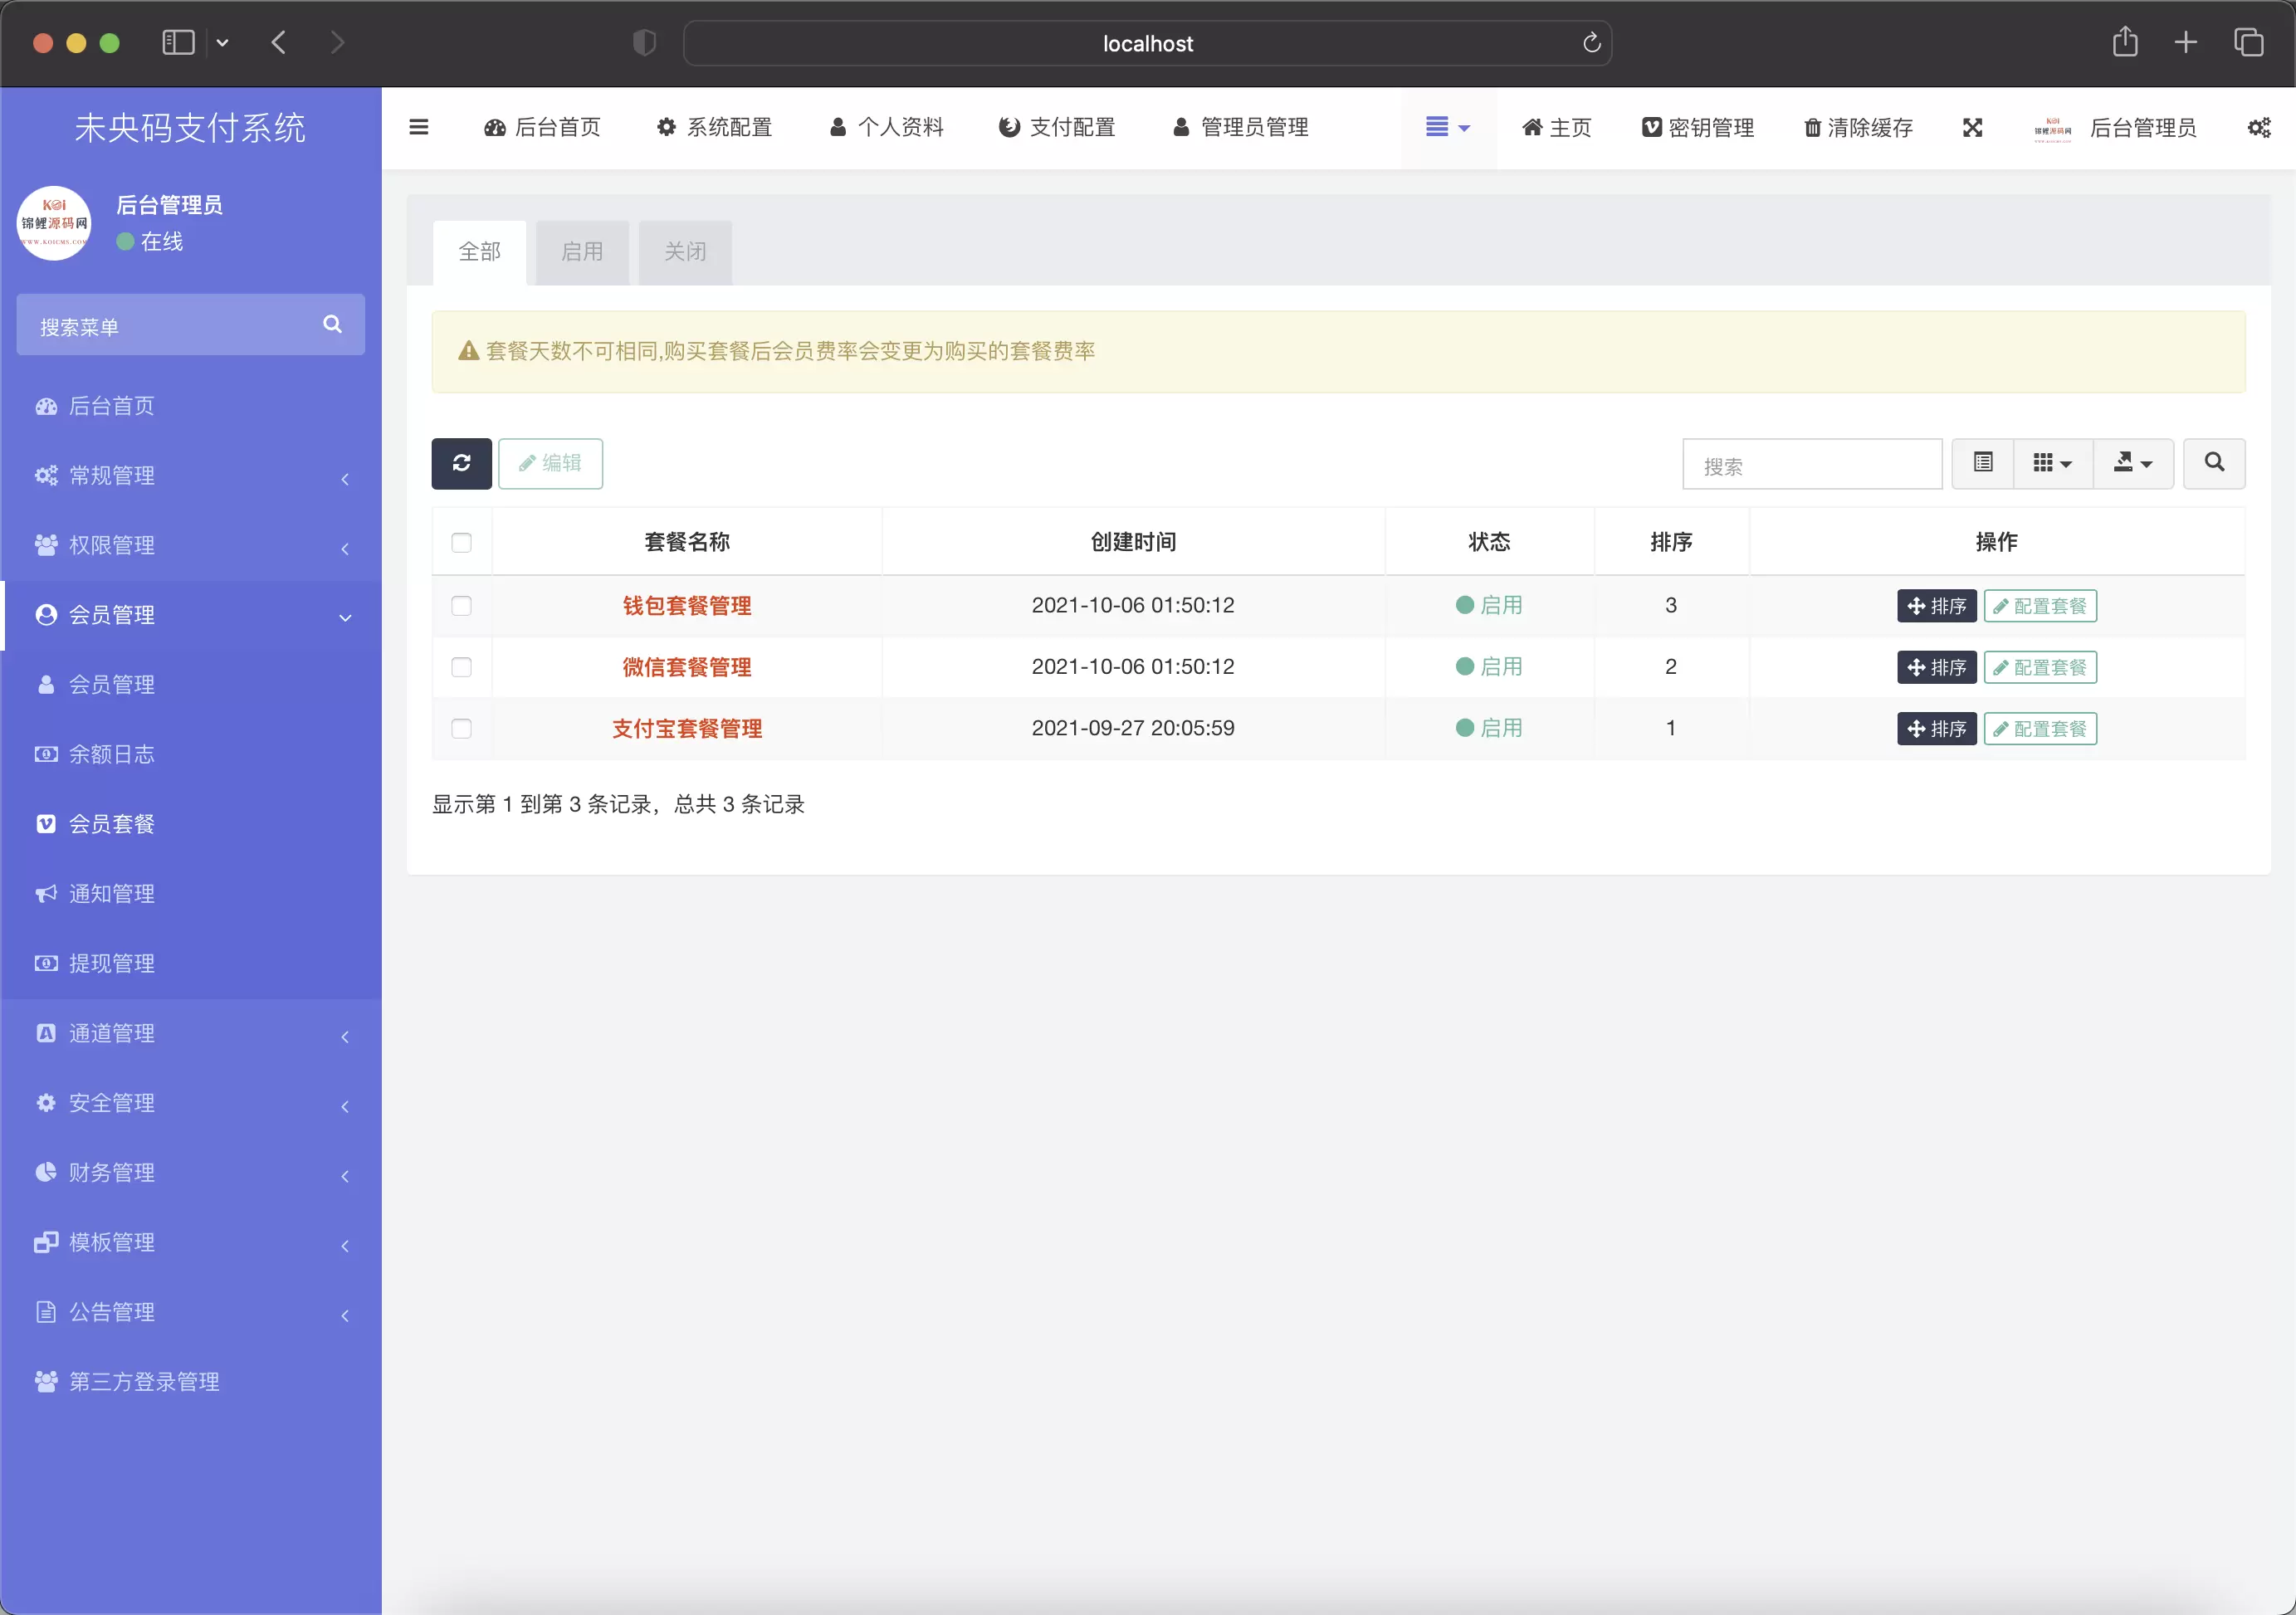Screen dimensions: 2296x1615
Task: Expand the 常规管理 sidebar menu
Action: pos(191,476)
